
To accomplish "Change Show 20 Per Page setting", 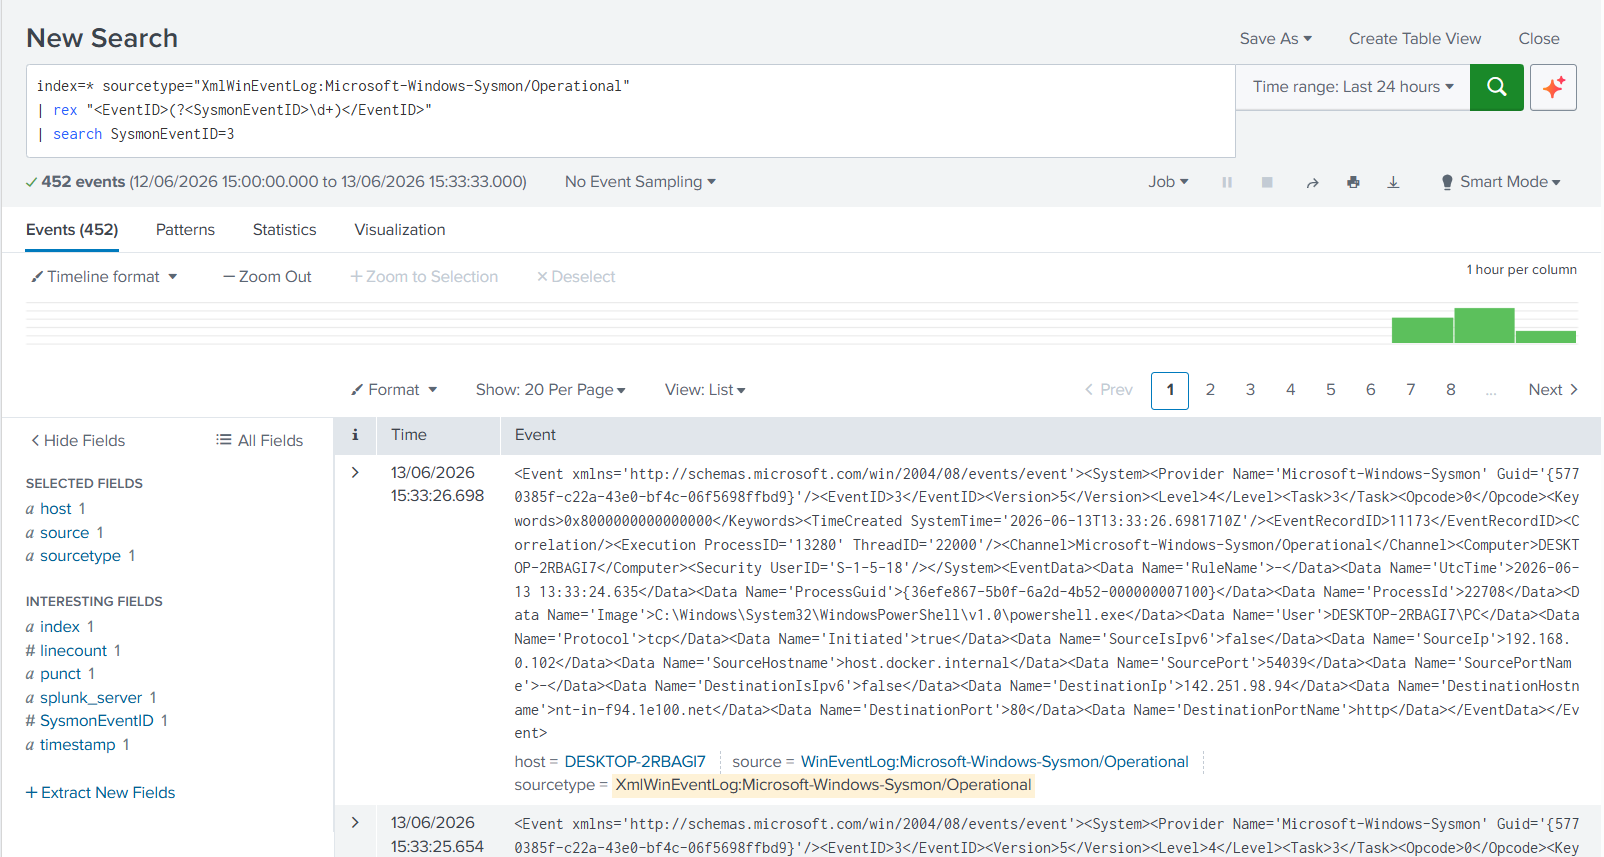I will 550,390.
